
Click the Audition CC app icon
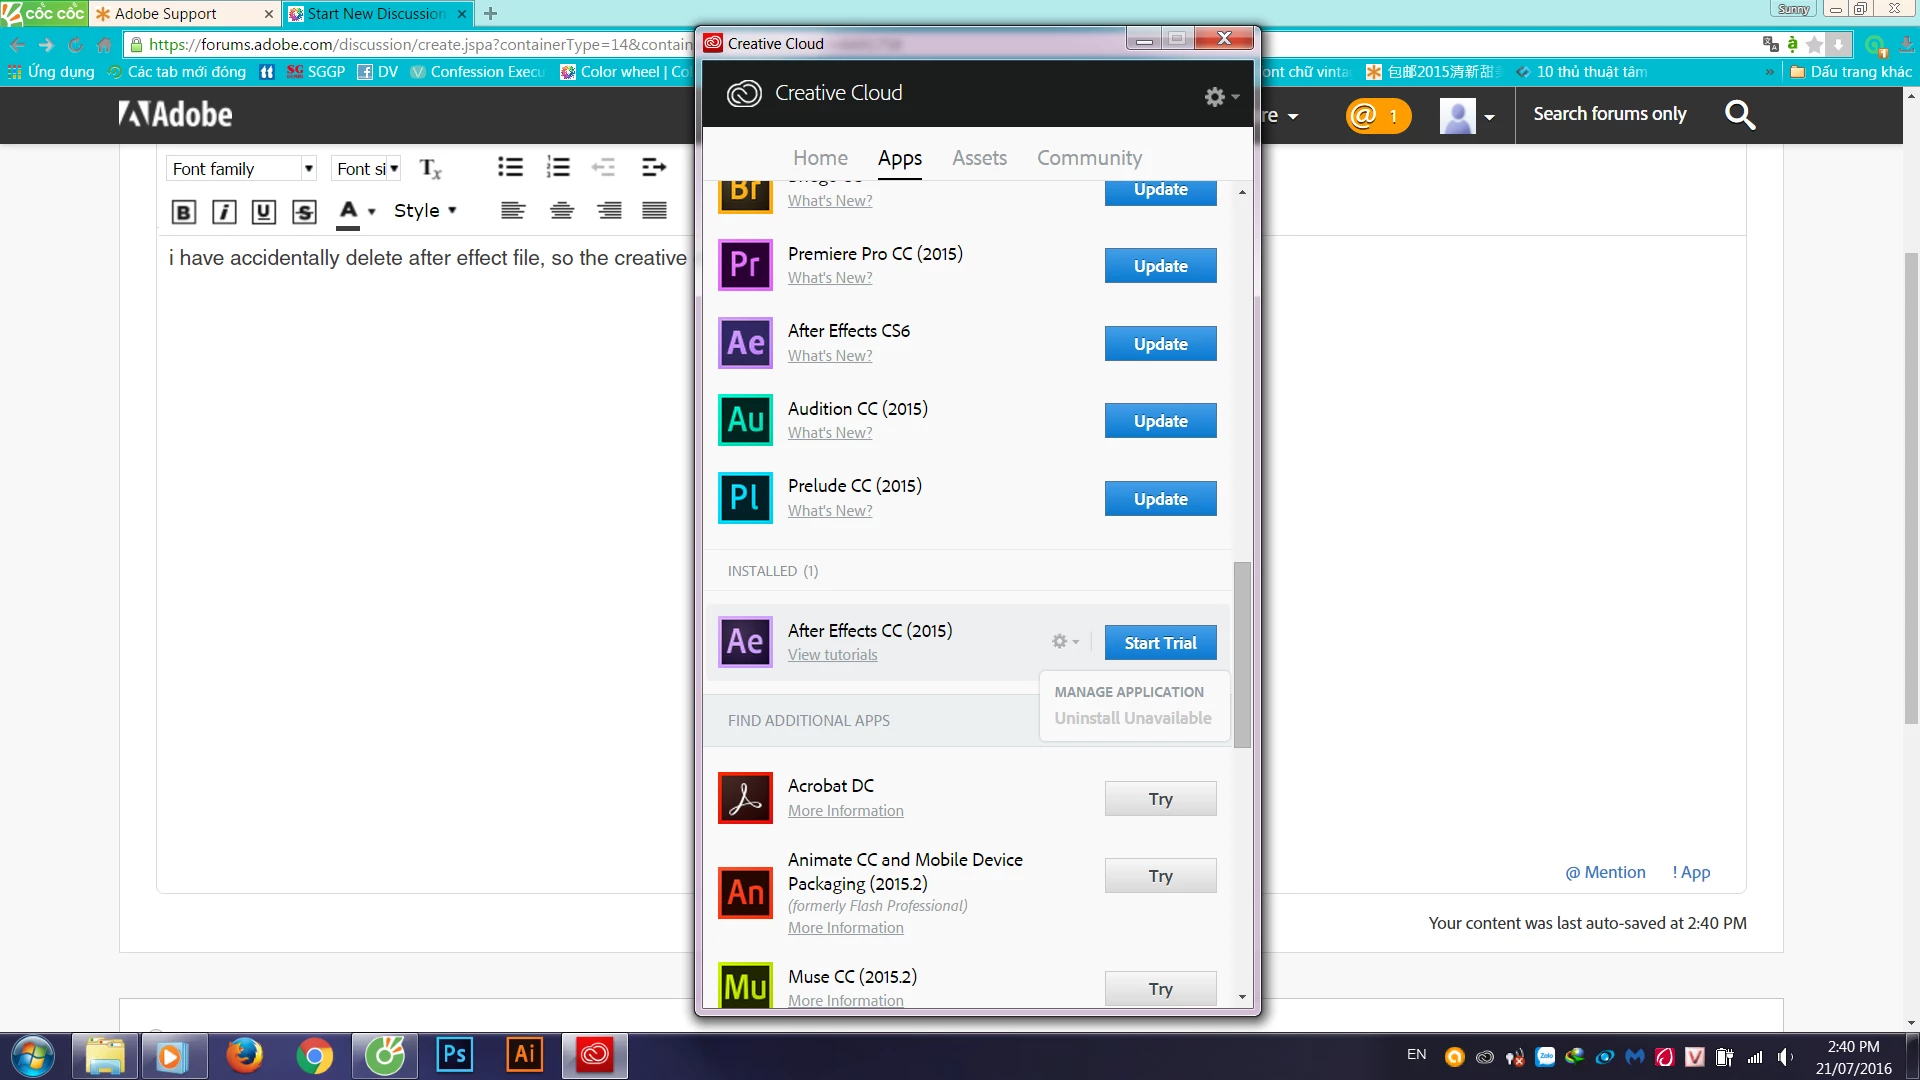coord(745,420)
